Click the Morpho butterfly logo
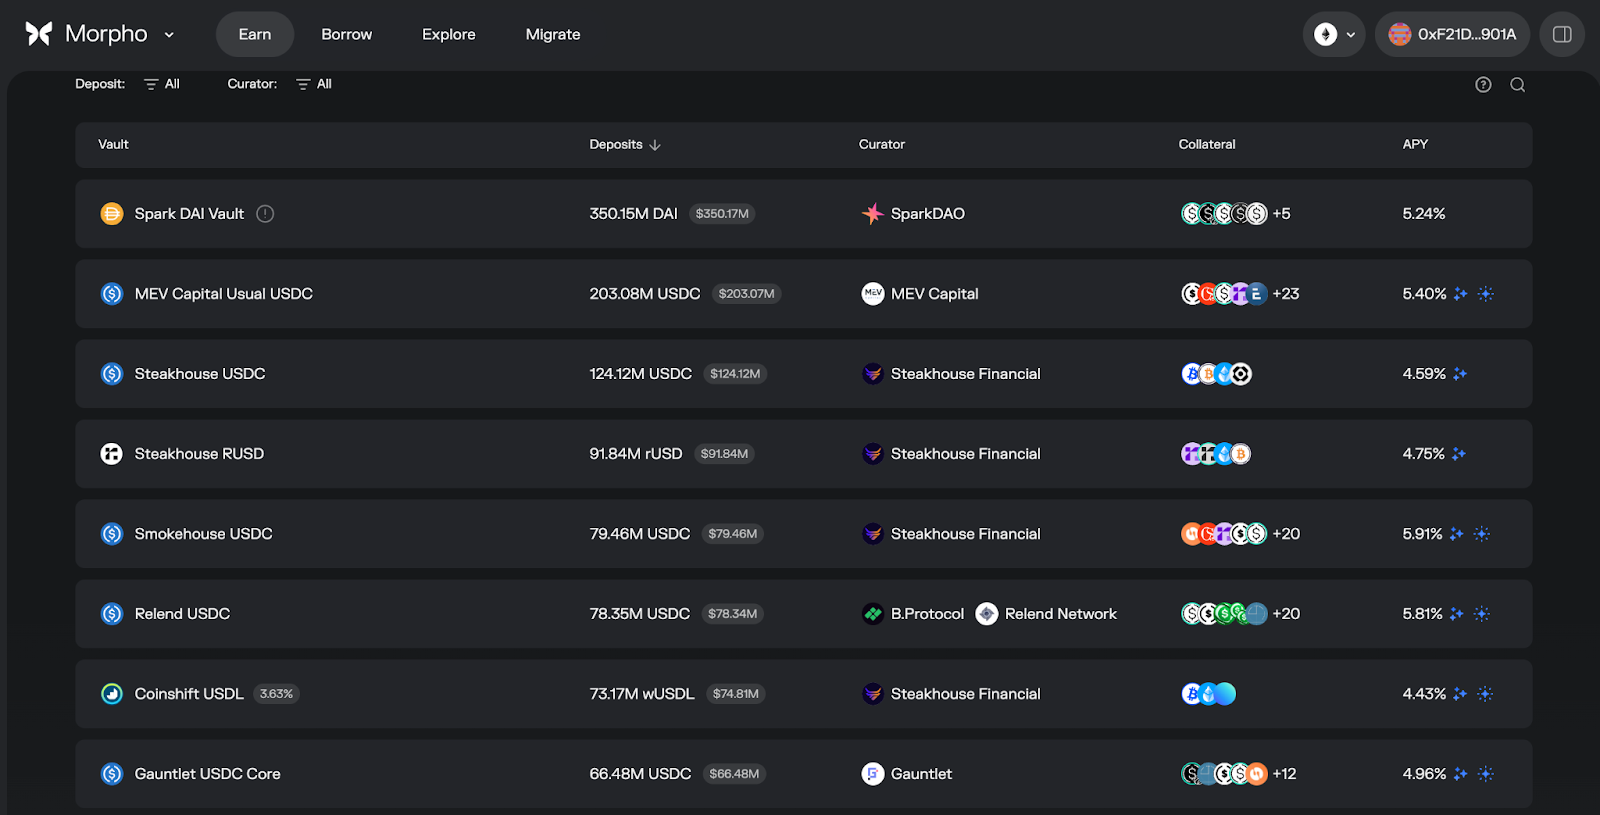Image resolution: width=1600 pixels, height=815 pixels. (39, 34)
